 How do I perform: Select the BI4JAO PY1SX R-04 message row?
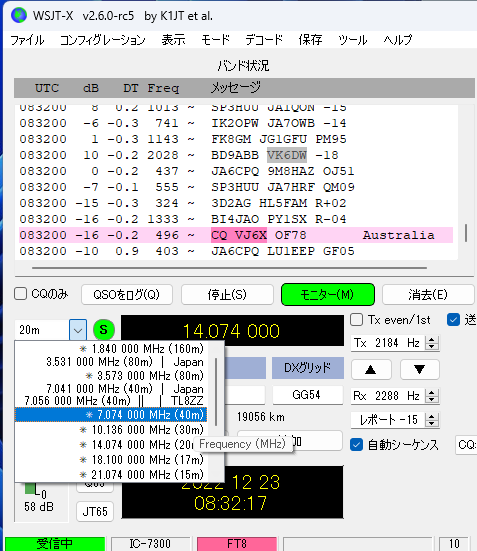[236, 219]
